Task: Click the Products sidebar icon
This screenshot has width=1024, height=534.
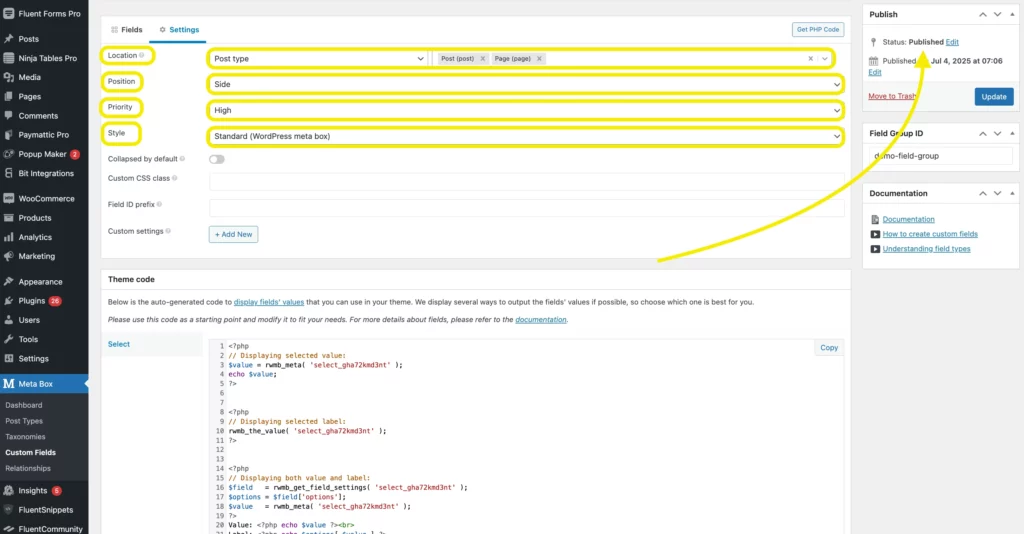Action: click(x=8, y=218)
